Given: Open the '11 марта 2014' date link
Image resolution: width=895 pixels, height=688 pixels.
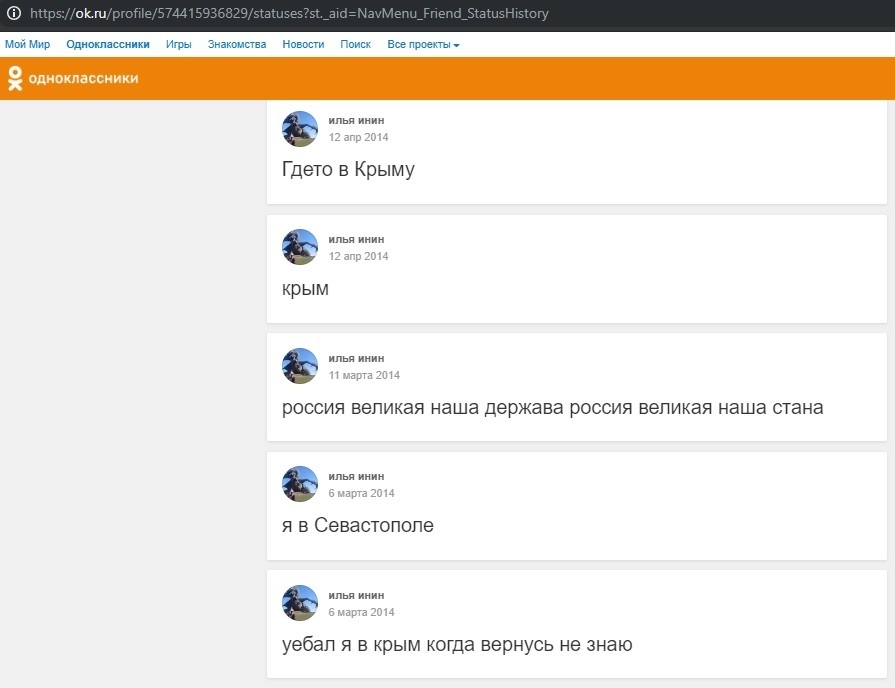Looking at the screenshot, I should pos(364,375).
